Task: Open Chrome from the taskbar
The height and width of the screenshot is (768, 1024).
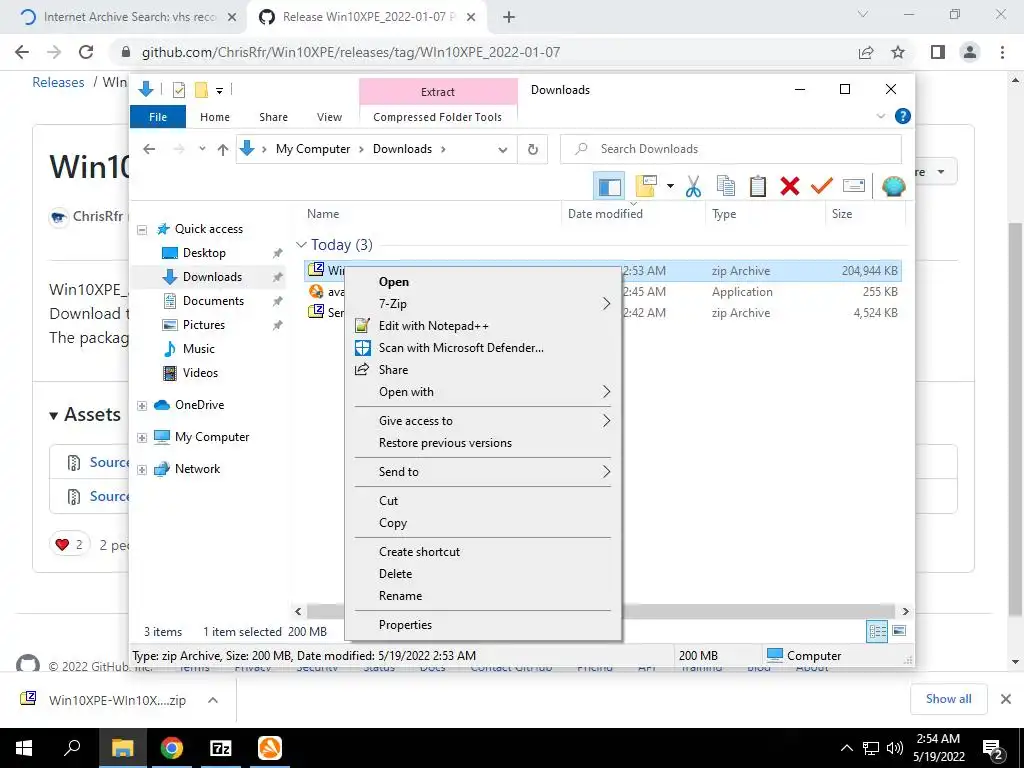Action: coord(172,748)
